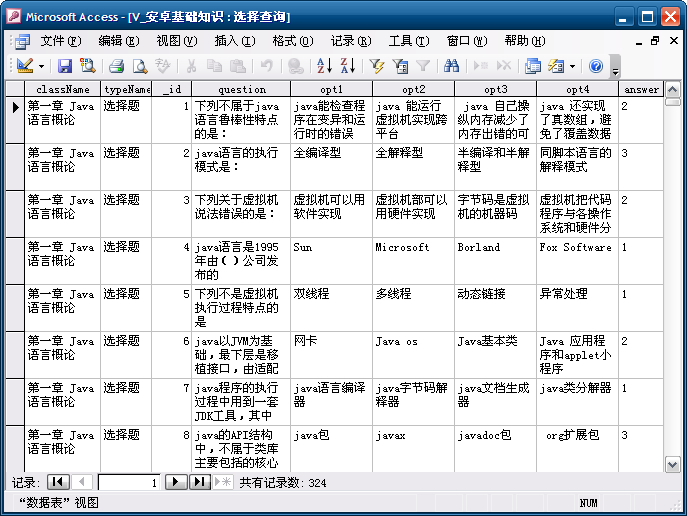Viewport: 687px width, 516px height.
Task: Click the Paste clipboard icon
Action: (x=237, y=66)
